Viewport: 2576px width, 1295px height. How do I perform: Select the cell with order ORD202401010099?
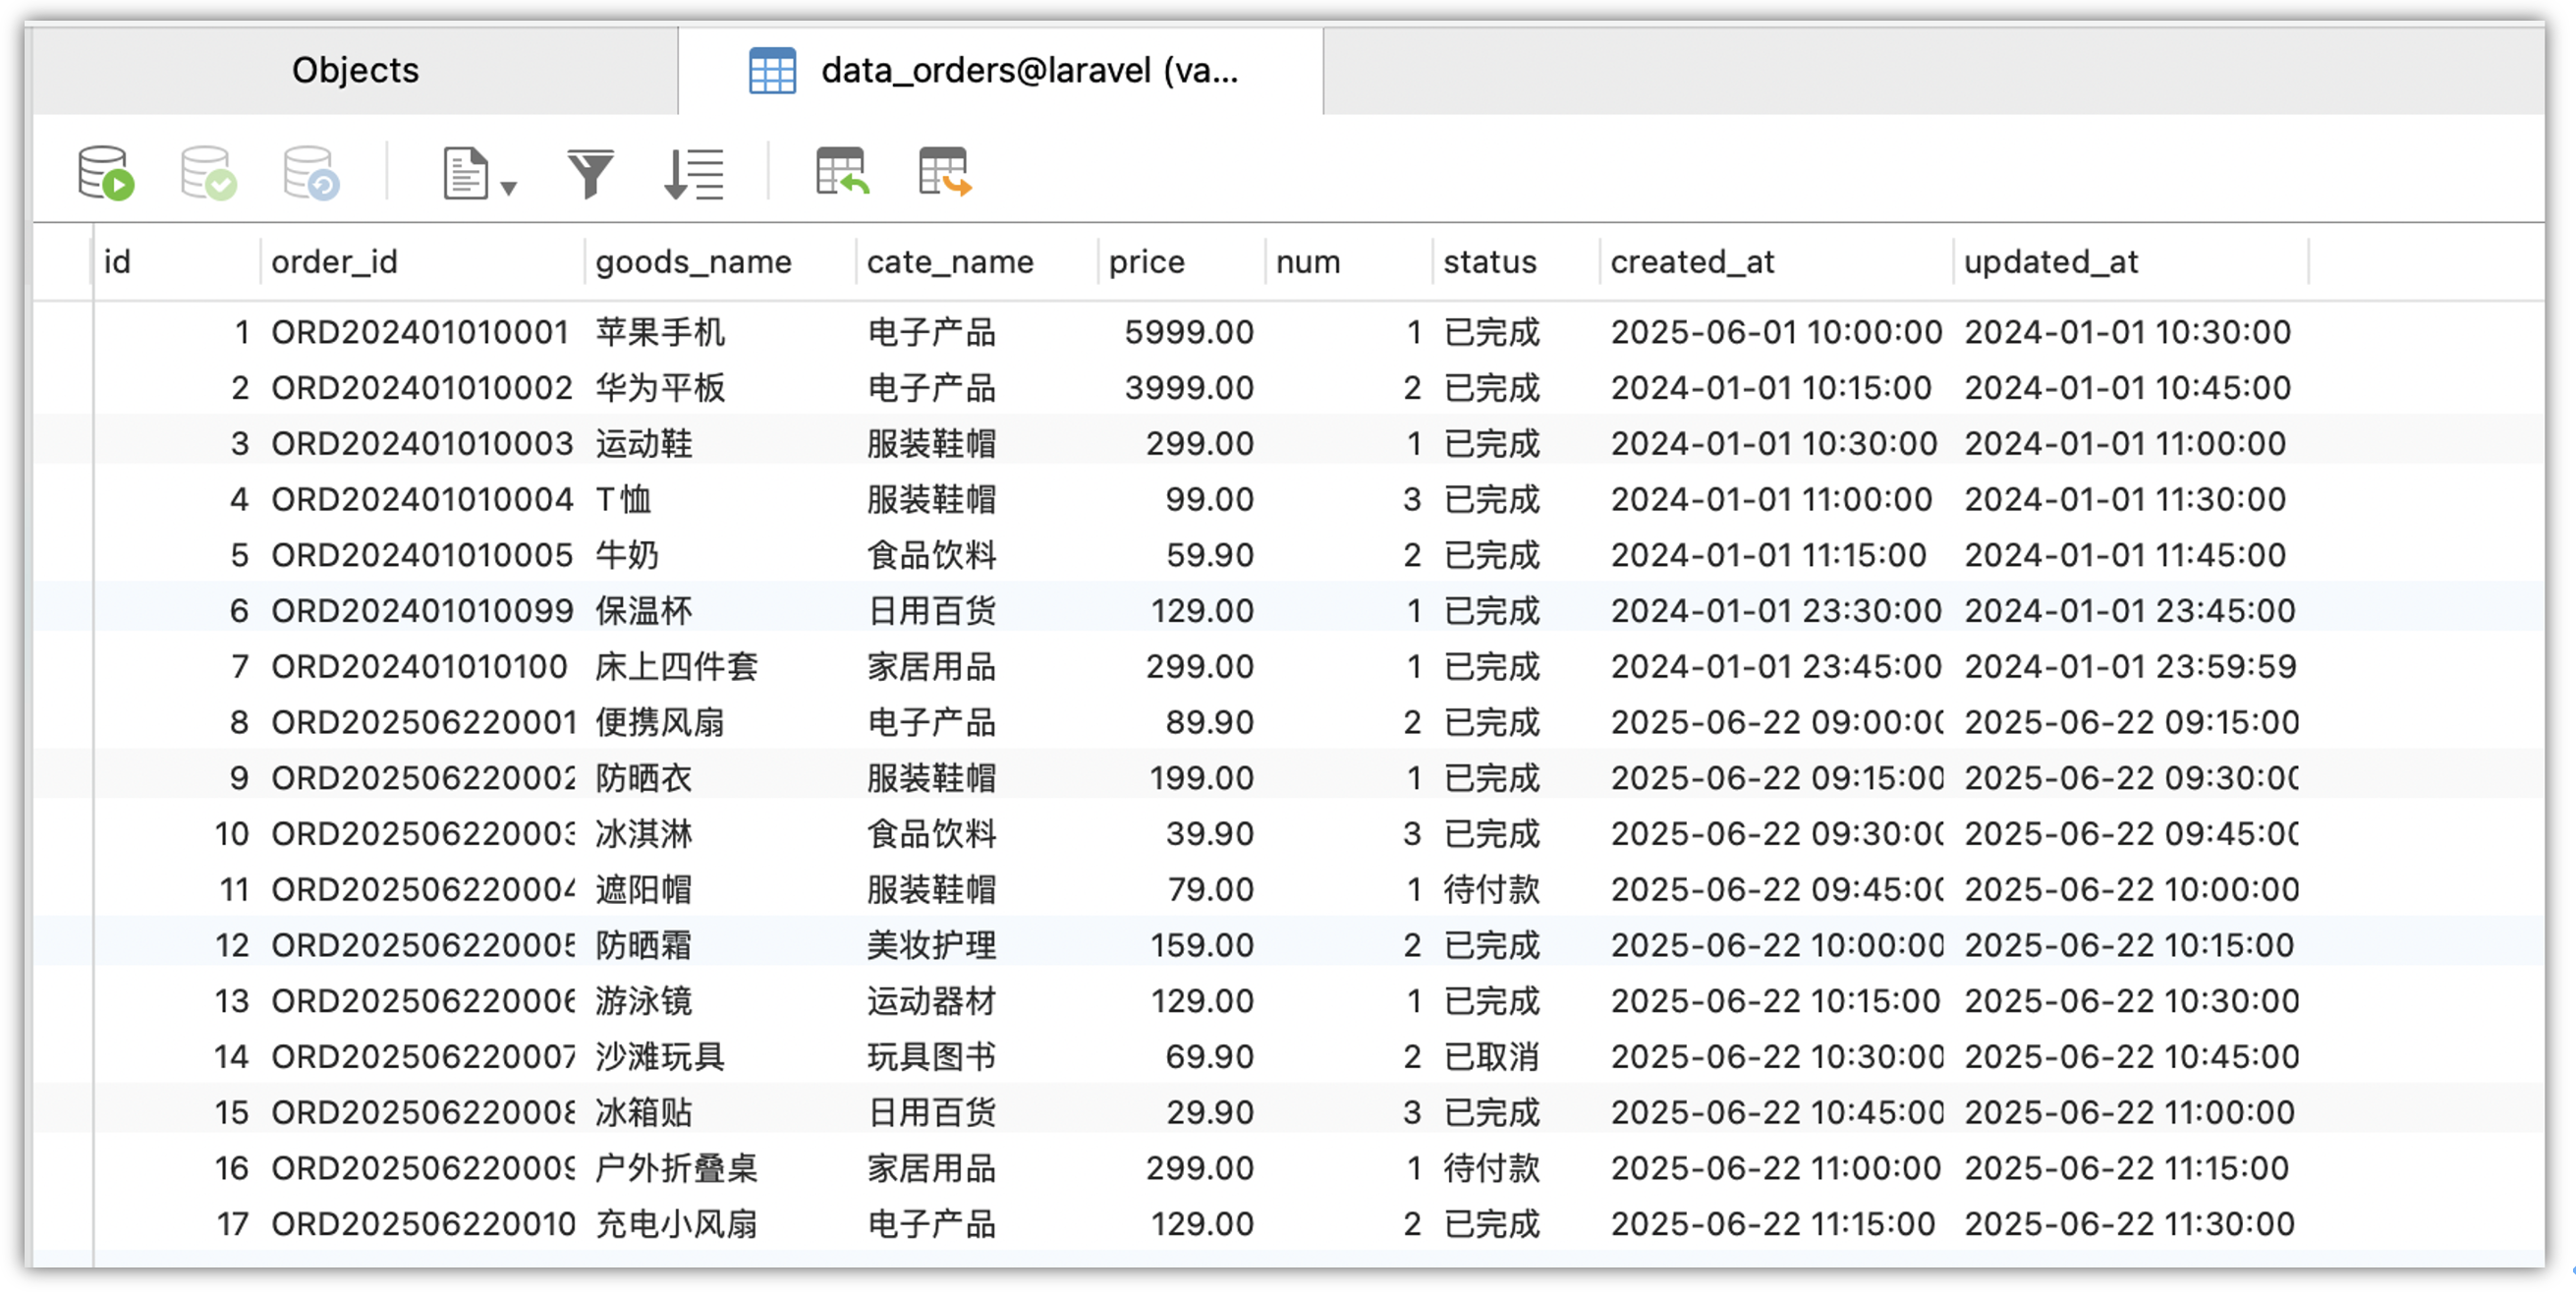422,610
